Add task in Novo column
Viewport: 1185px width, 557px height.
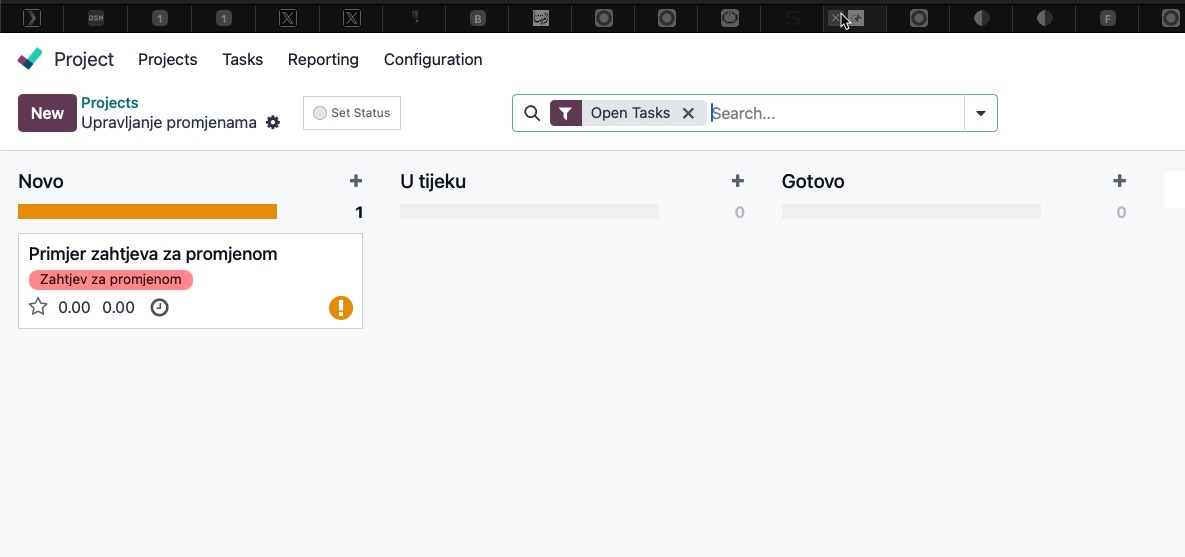pos(355,181)
